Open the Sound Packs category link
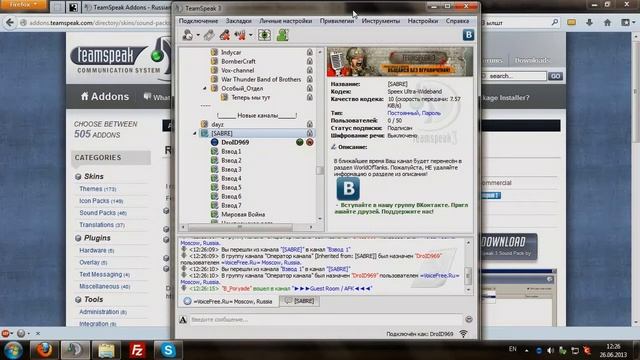Screen dimensions: 640x360 coord(103,213)
